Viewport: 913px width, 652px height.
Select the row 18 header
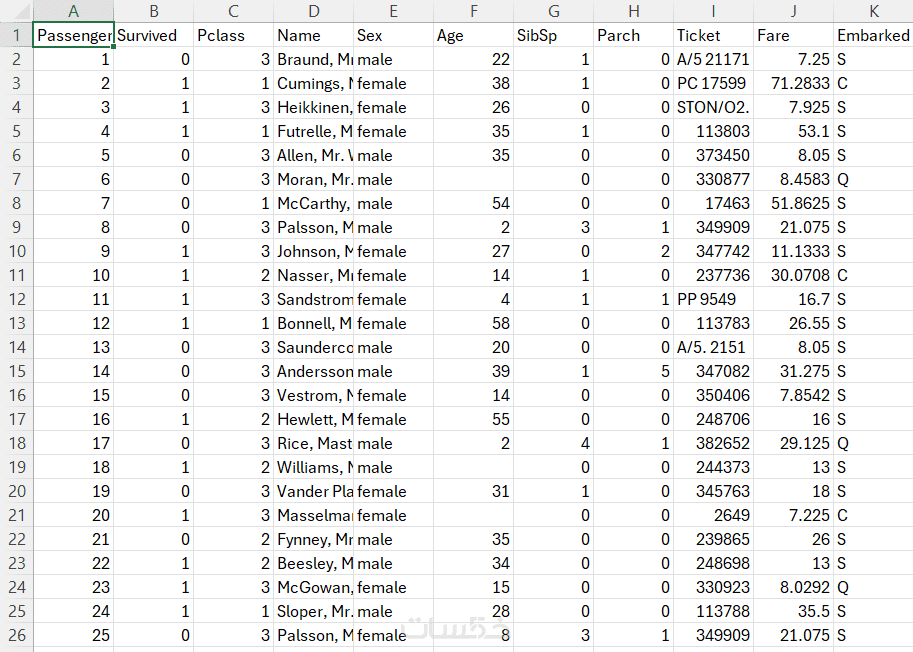coord(16,444)
